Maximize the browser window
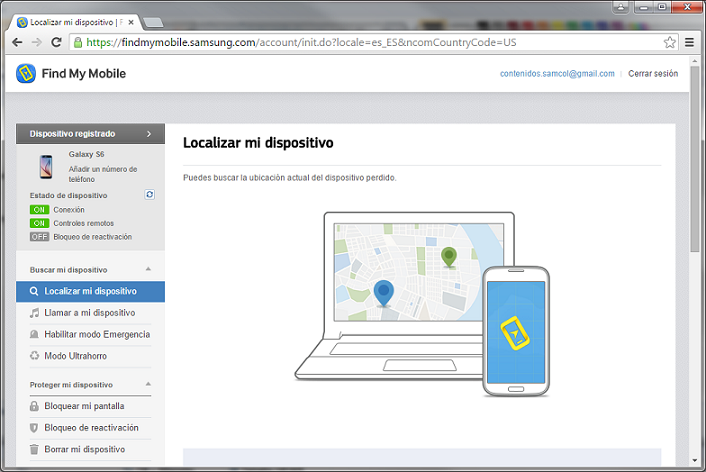 point(662,7)
